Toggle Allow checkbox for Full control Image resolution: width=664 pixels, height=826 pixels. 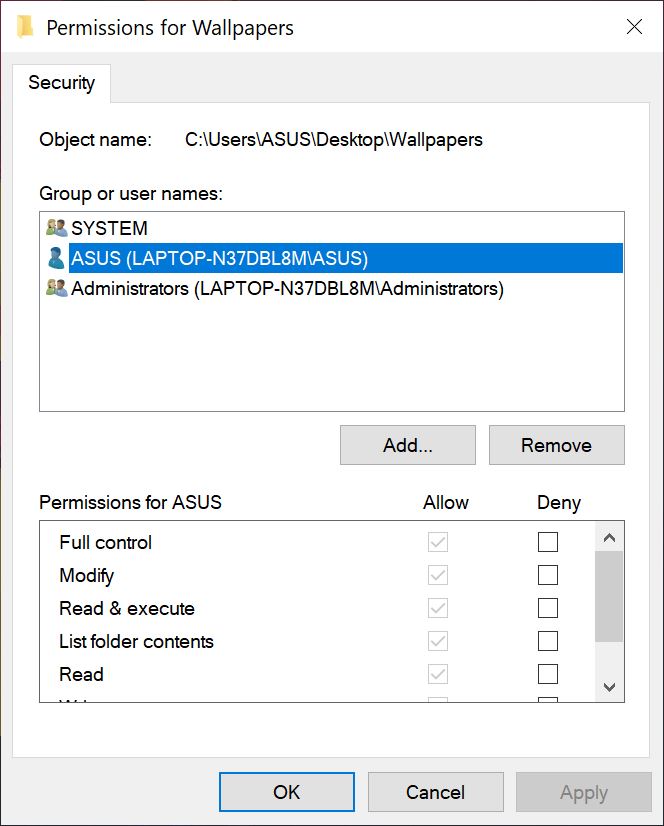(438, 542)
